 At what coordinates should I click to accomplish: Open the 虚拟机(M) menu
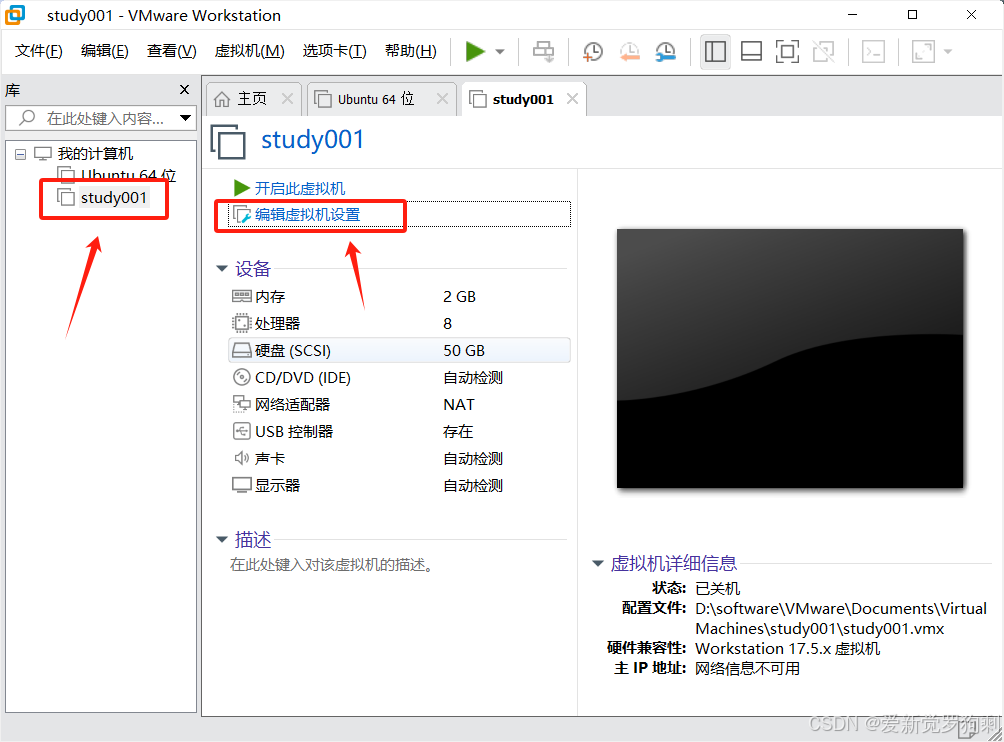click(x=249, y=51)
